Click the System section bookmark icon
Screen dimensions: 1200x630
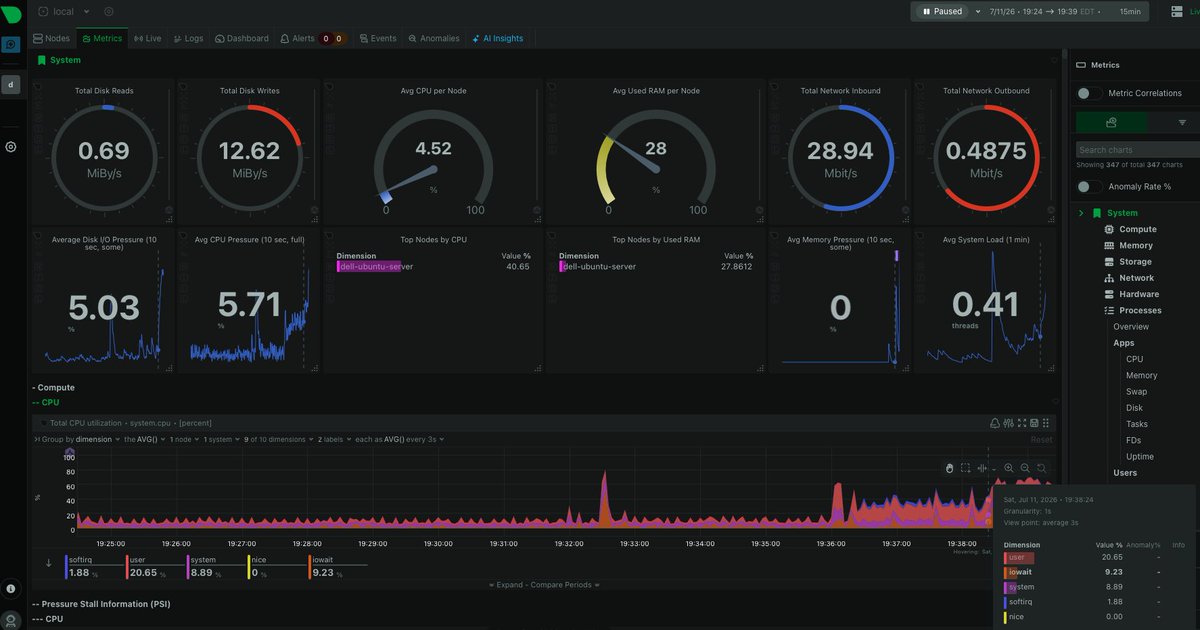41,60
